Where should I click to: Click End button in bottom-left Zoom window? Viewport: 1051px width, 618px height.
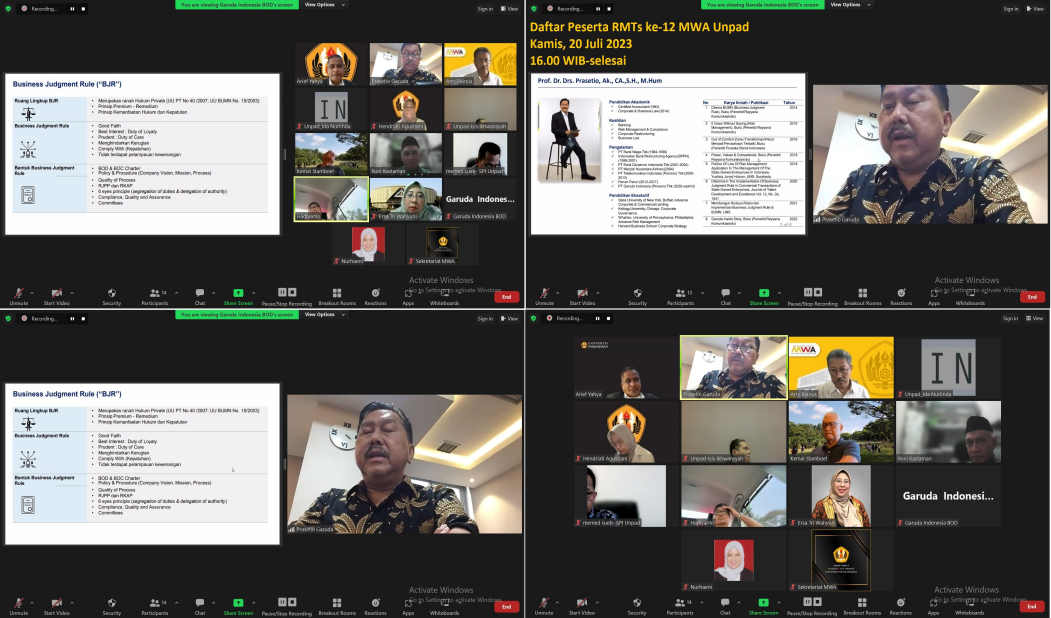click(x=507, y=607)
